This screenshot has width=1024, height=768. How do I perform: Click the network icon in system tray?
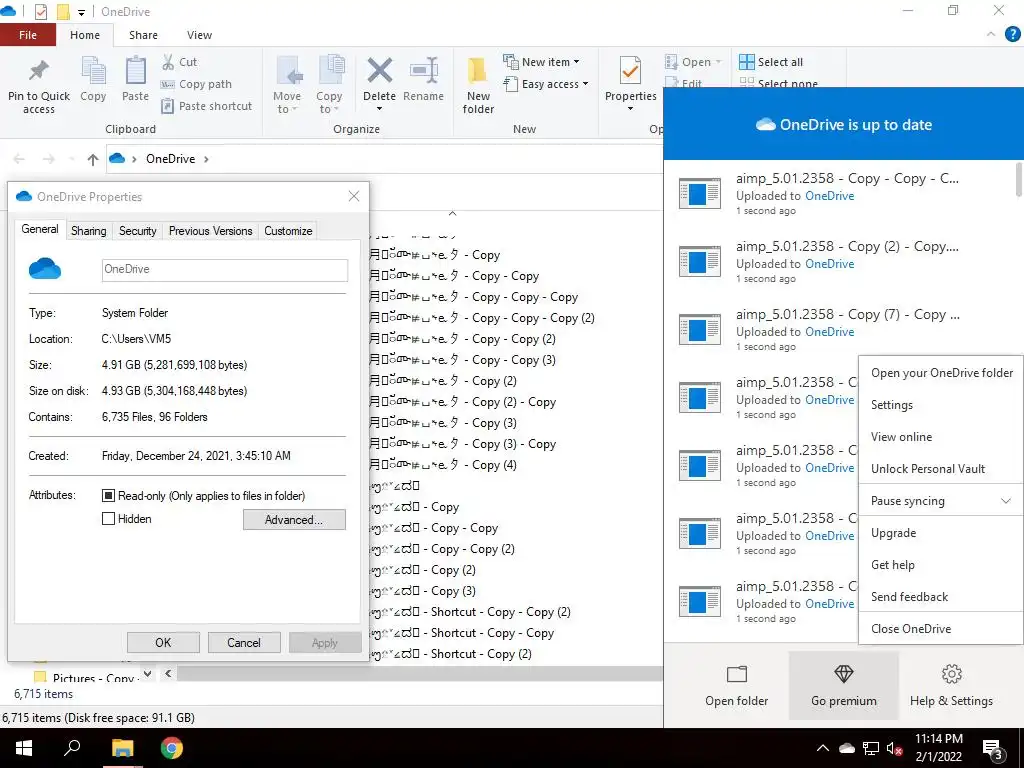(x=871, y=748)
